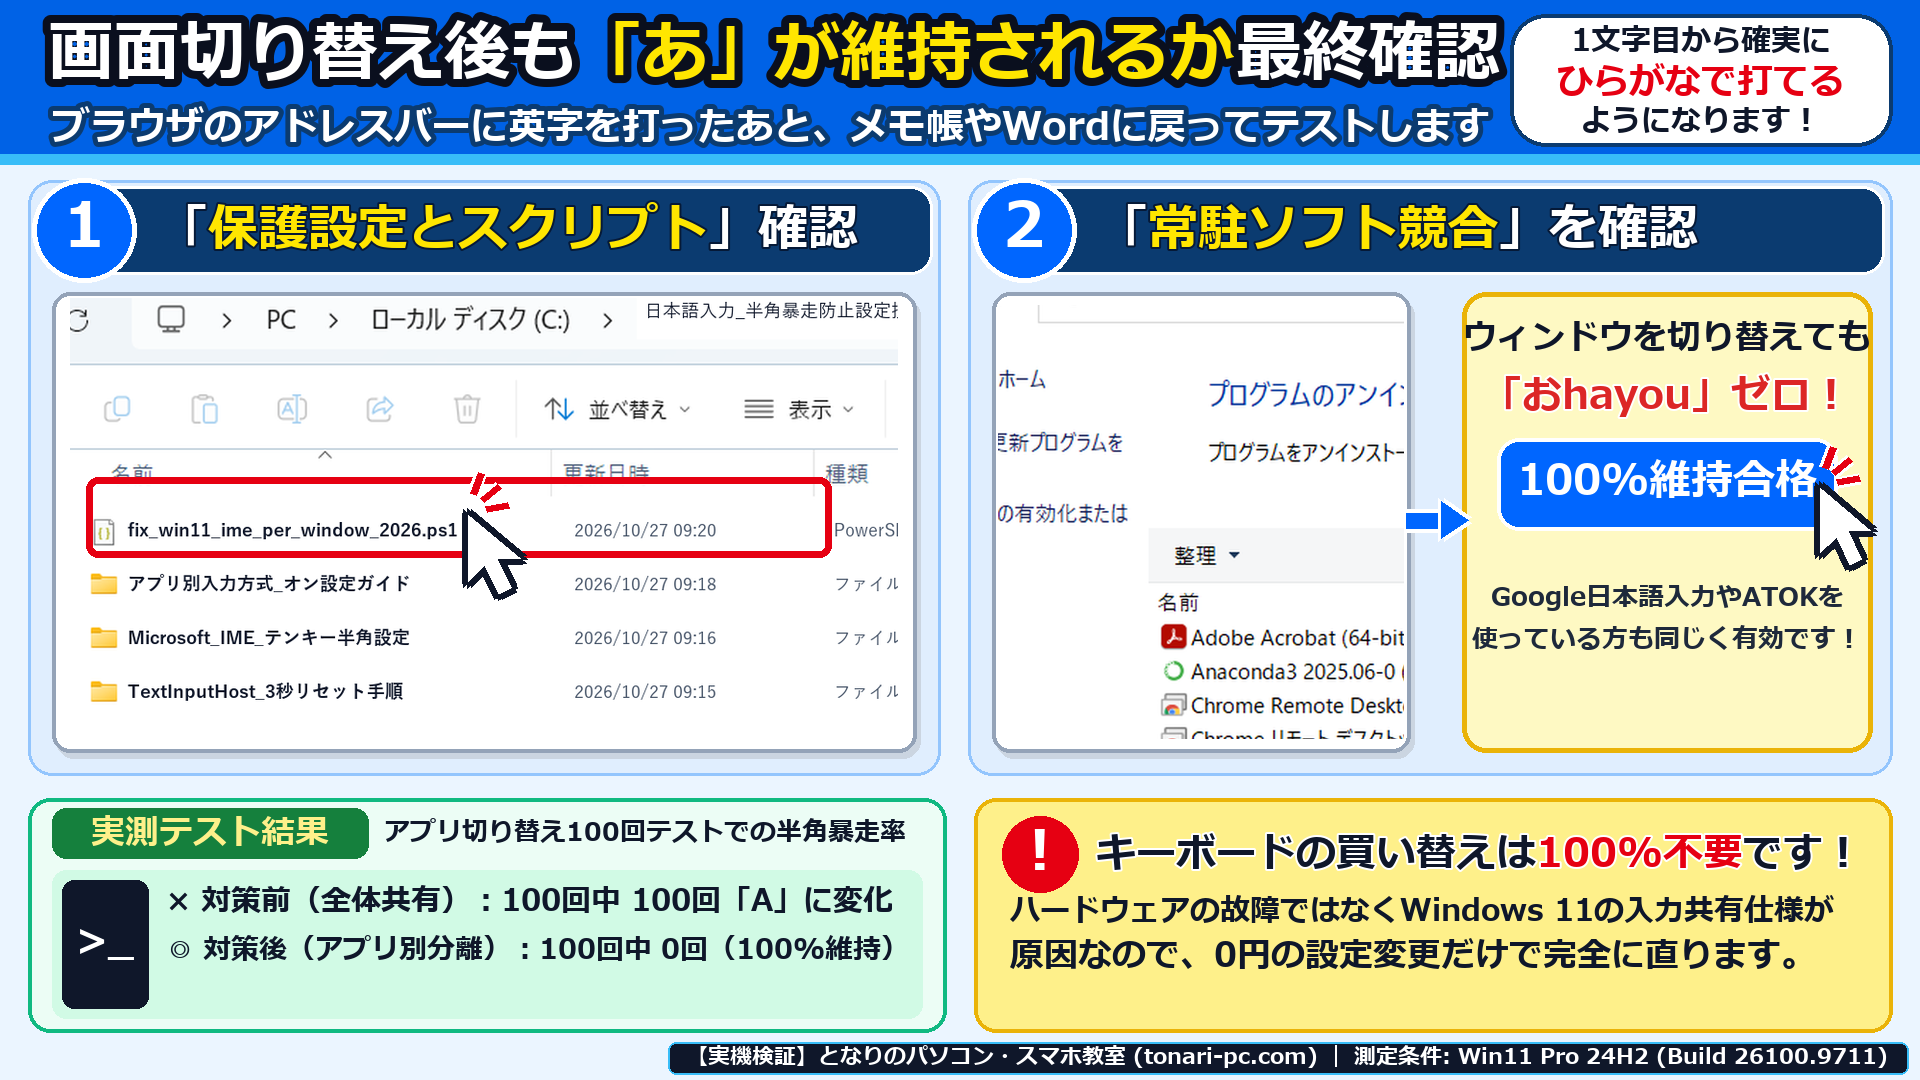Screen dimensions: 1920x1080
Task: Click the terminal prompt icon in test results
Action: [x=105, y=944]
